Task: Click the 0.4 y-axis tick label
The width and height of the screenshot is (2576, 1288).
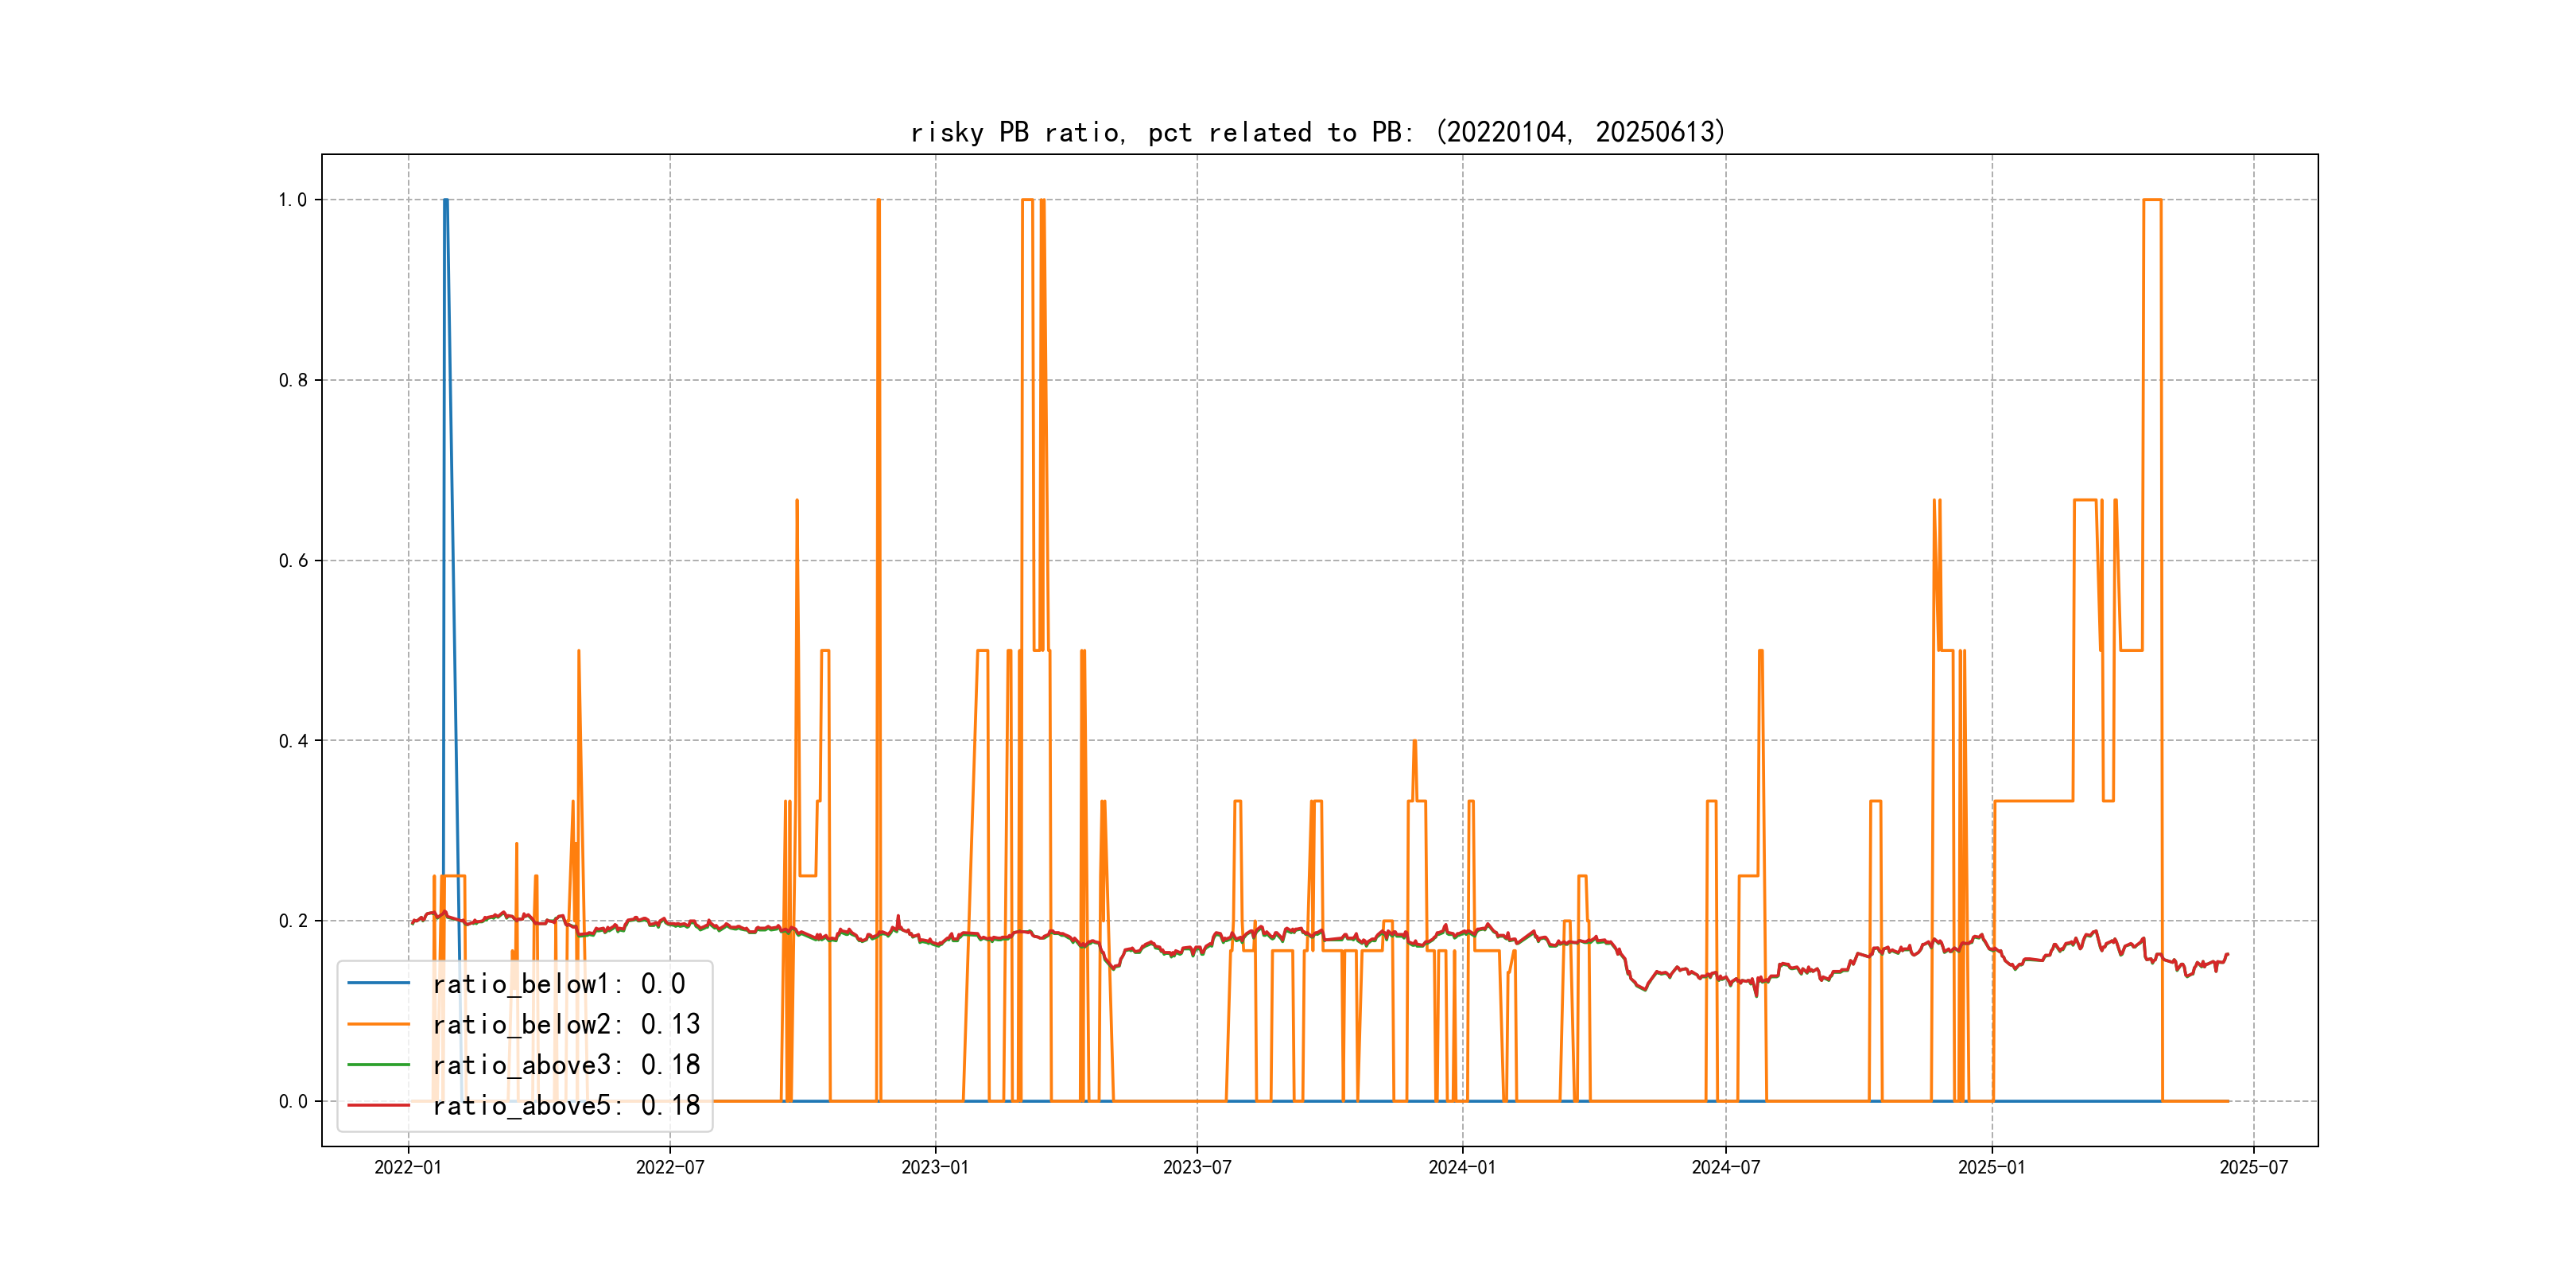Action: tap(293, 741)
